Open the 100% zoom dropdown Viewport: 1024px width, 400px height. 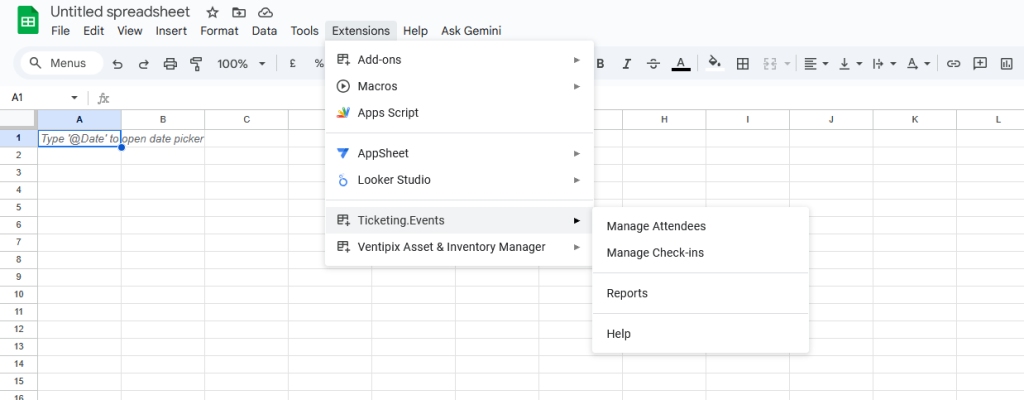[x=241, y=64]
